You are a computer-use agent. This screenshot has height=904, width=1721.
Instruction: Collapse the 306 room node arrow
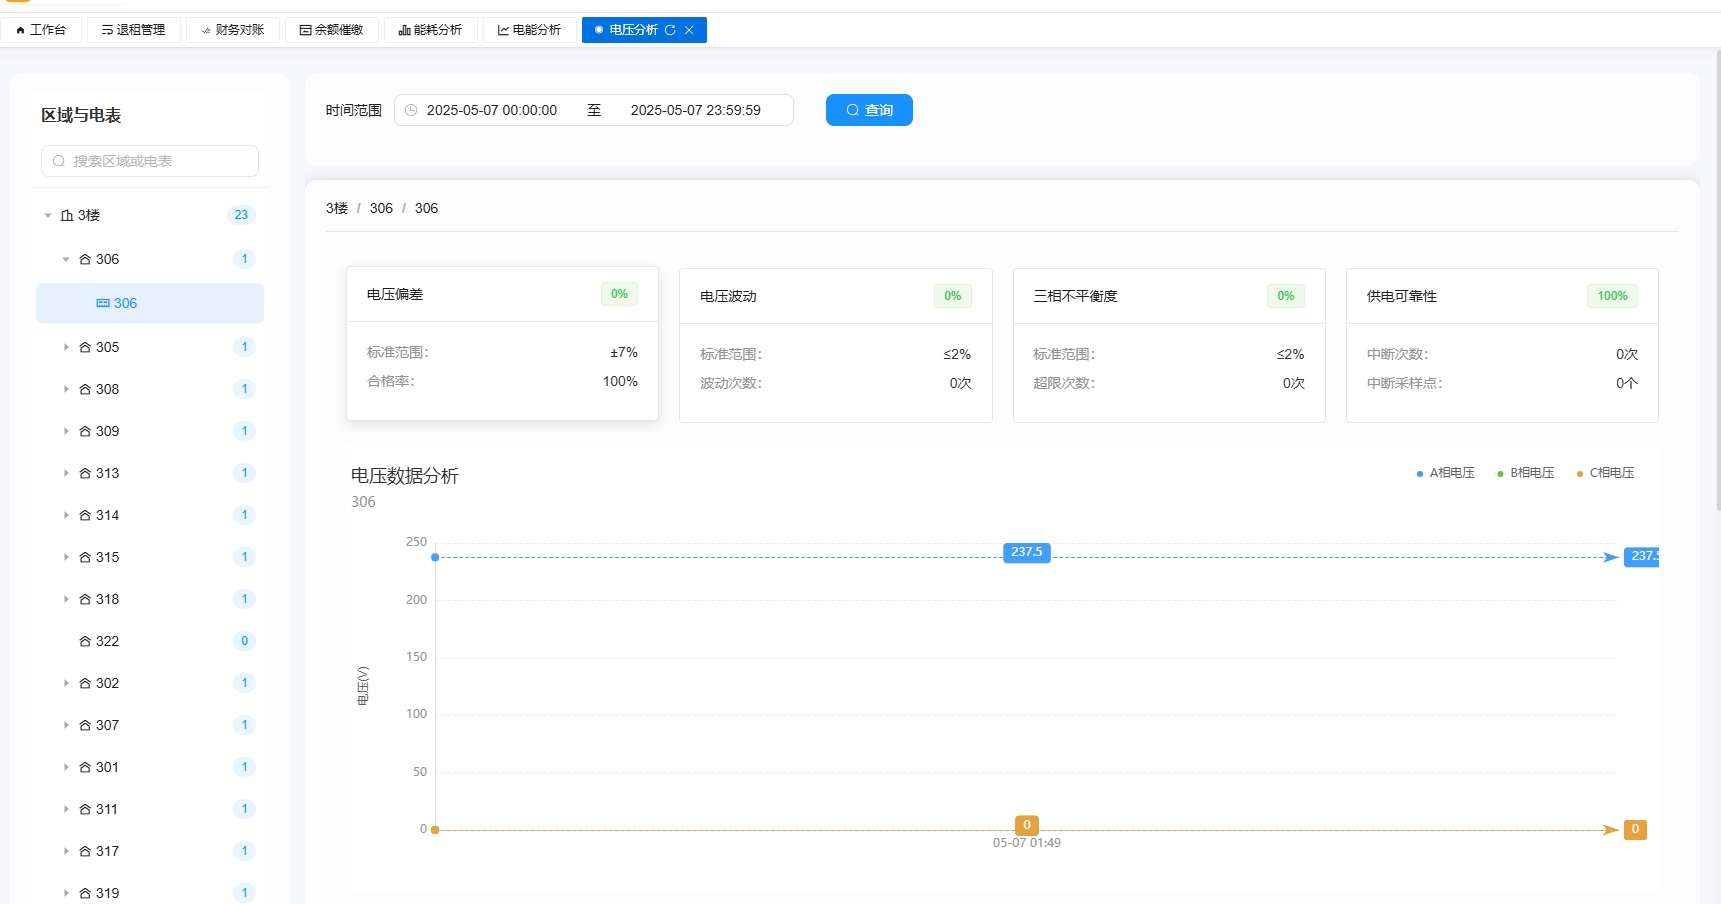[x=66, y=259]
